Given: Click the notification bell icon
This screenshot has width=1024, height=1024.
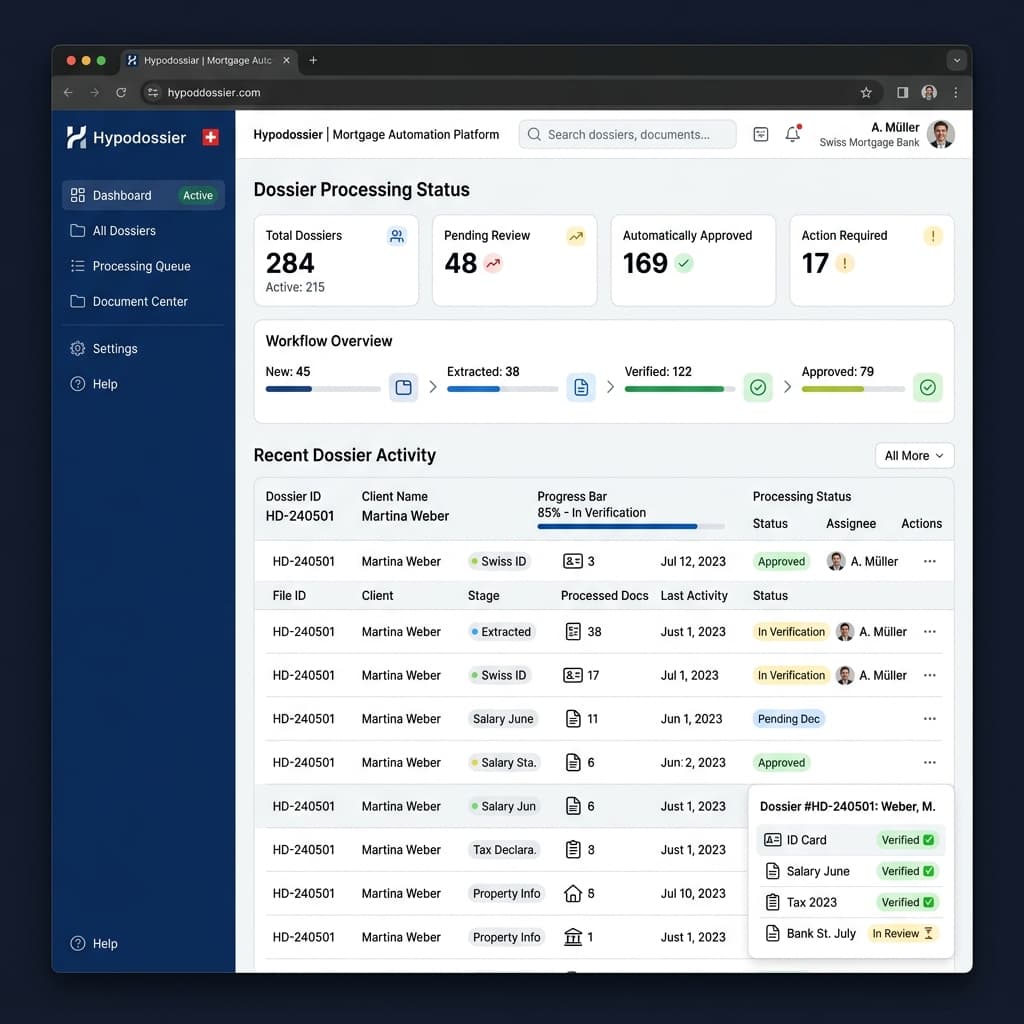Looking at the screenshot, I should (792, 134).
